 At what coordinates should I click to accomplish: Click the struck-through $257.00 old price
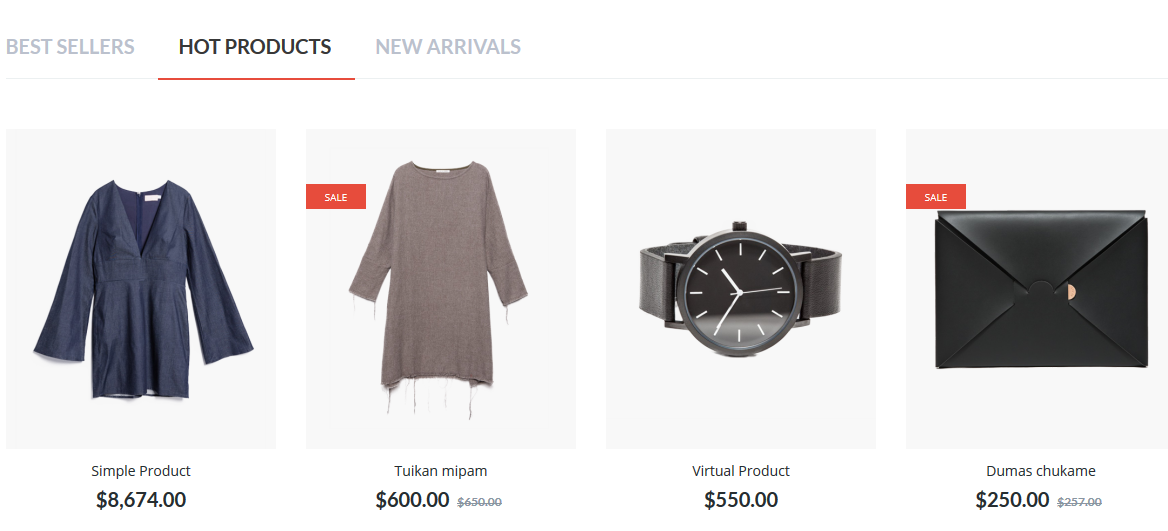(1079, 502)
